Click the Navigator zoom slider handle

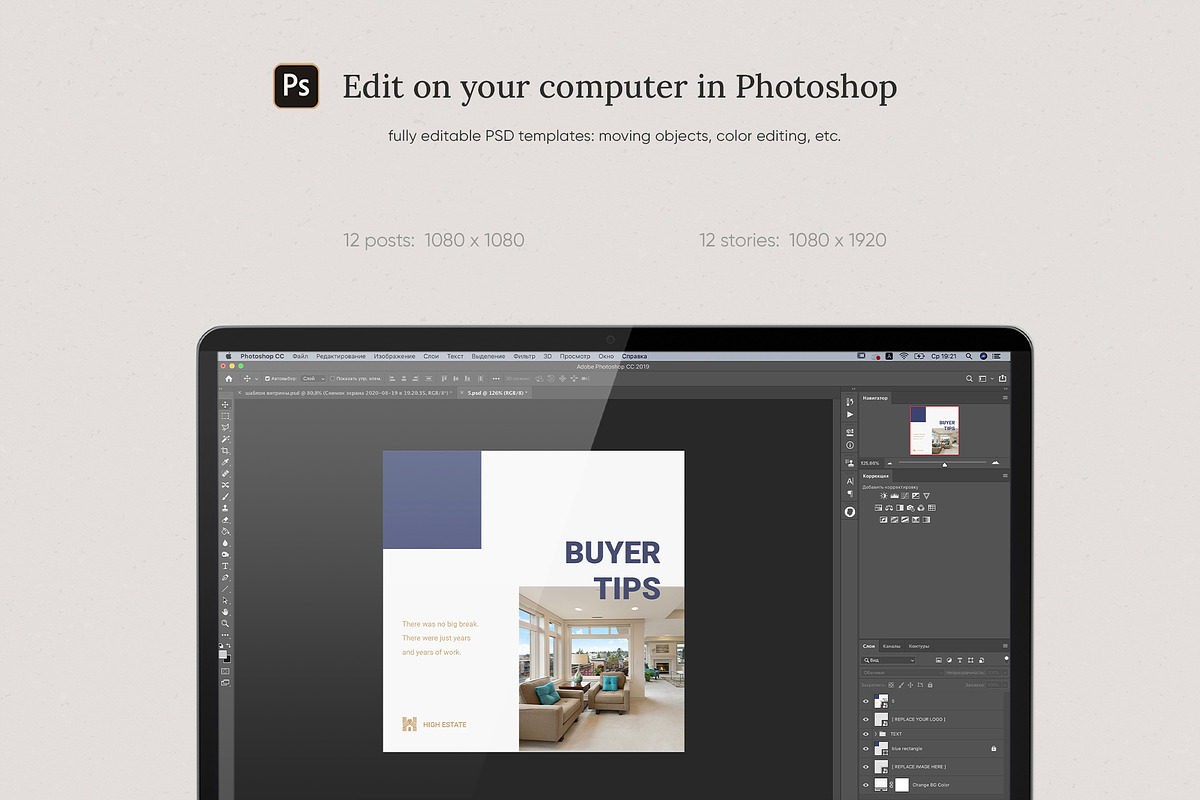(944, 464)
